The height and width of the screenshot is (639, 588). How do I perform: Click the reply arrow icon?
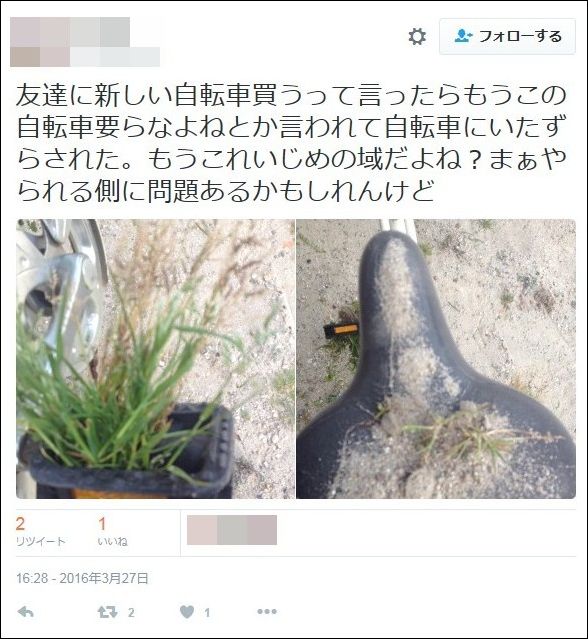tap(26, 612)
